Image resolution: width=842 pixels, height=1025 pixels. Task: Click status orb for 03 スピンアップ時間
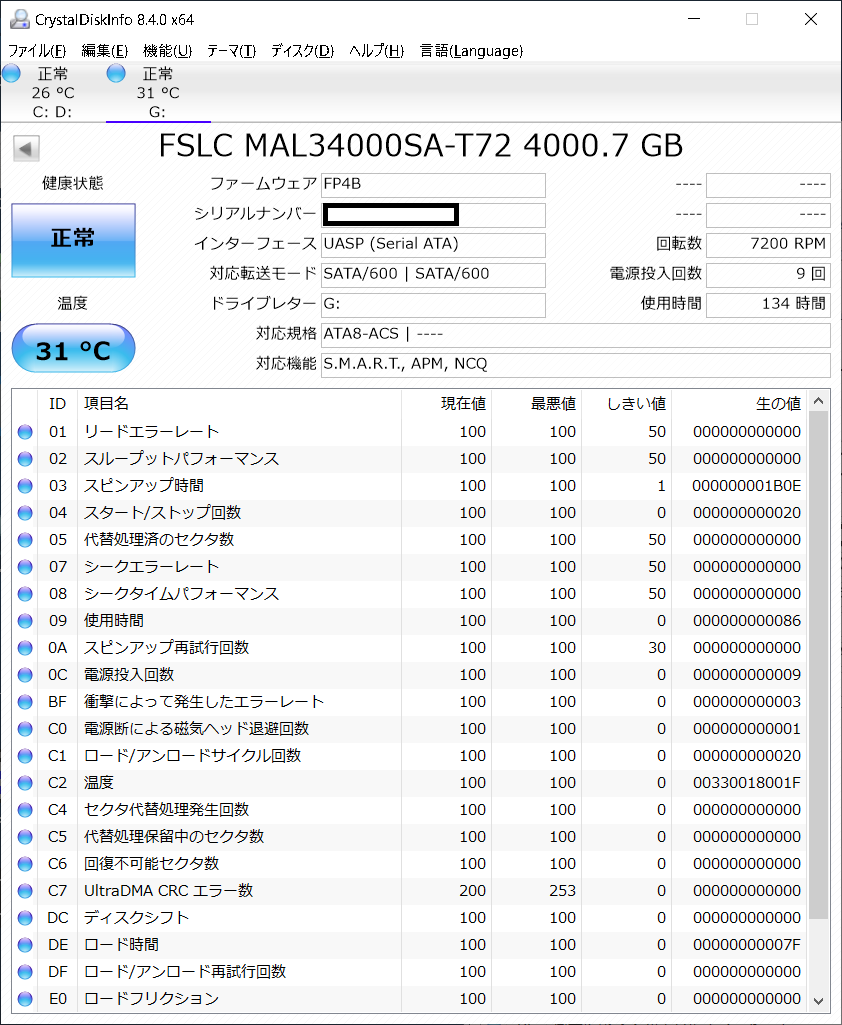tap(25, 486)
